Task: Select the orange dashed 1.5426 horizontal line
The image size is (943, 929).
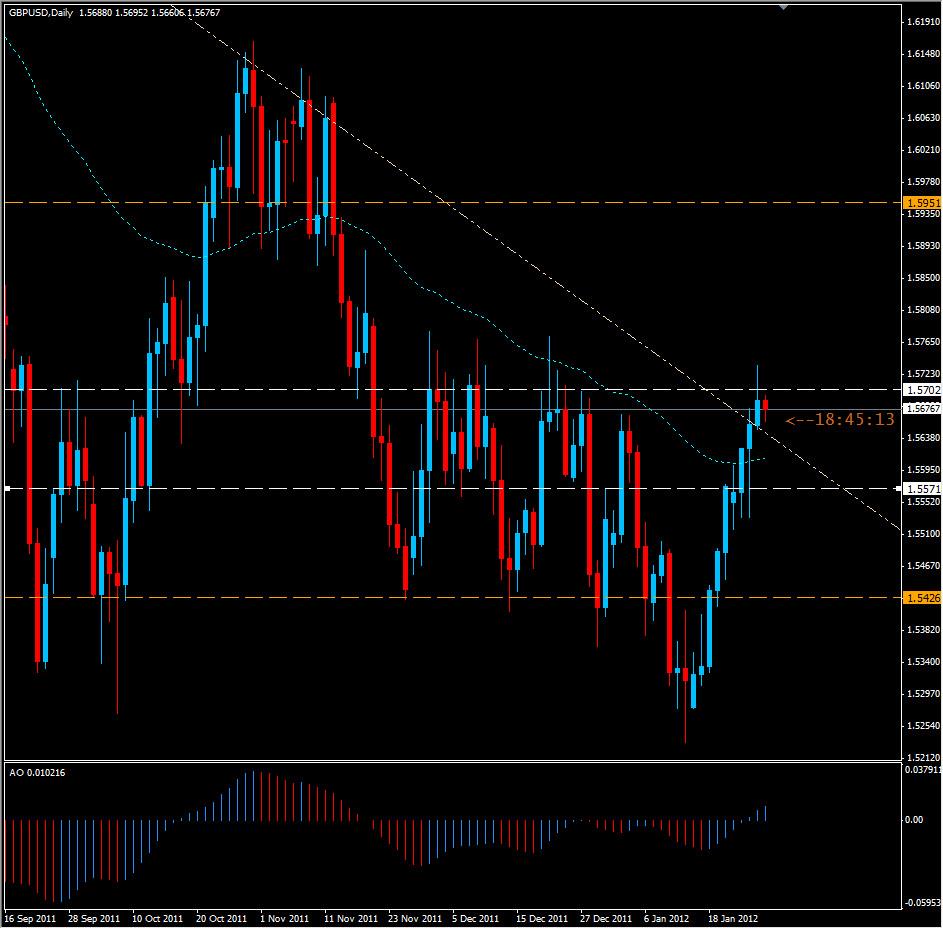Action: tap(400, 597)
